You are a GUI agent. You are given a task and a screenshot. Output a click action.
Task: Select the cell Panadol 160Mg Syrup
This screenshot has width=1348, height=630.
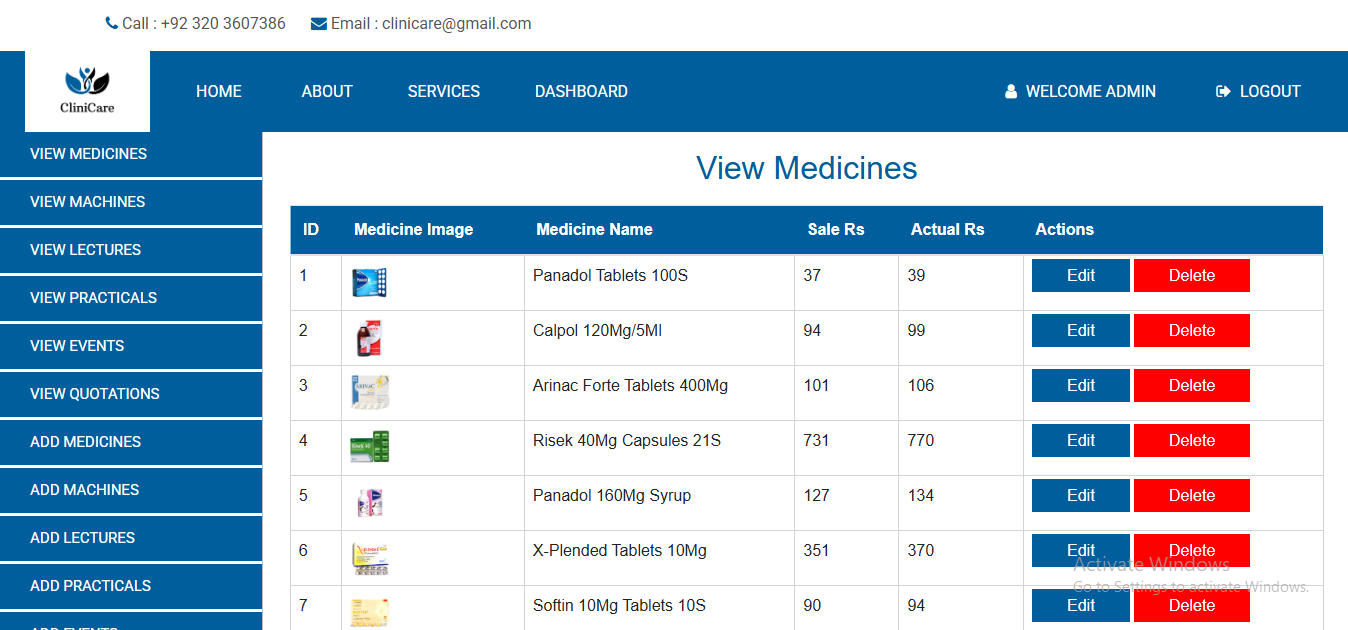tap(612, 495)
